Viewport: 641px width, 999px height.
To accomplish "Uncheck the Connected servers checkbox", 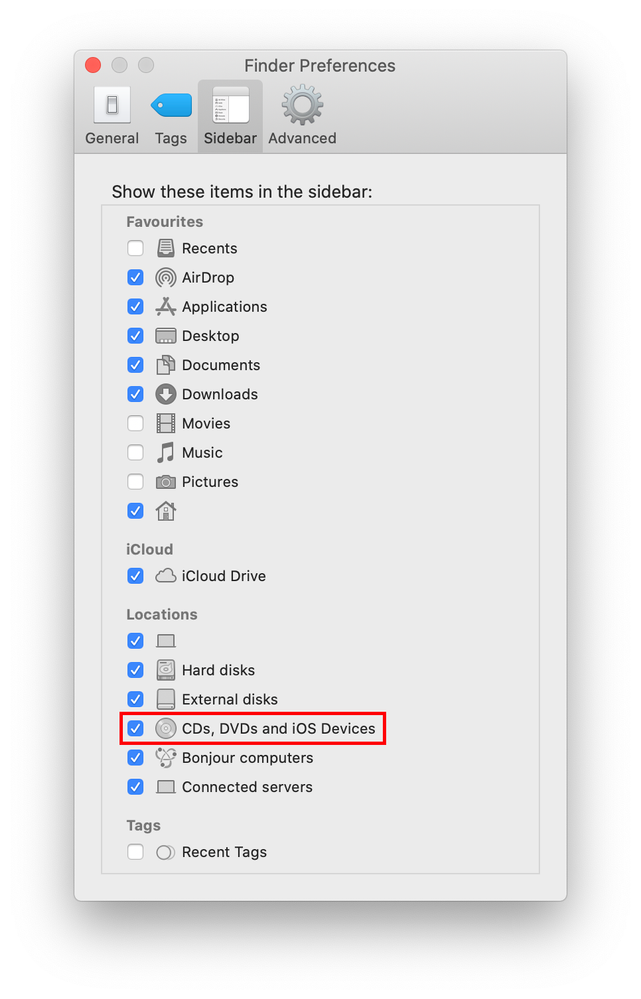I will click(136, 787).
